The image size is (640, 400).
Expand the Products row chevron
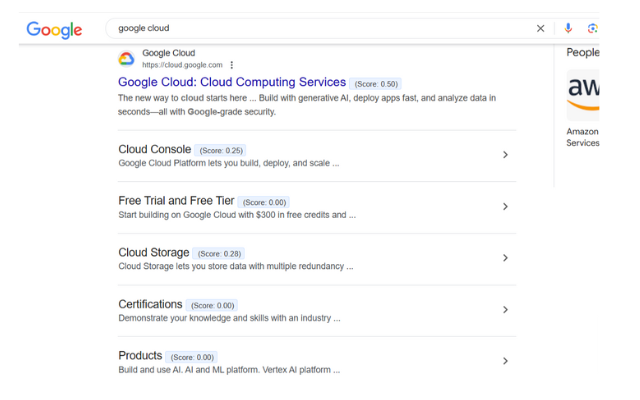pyautogui.click(x=505, y=361)
